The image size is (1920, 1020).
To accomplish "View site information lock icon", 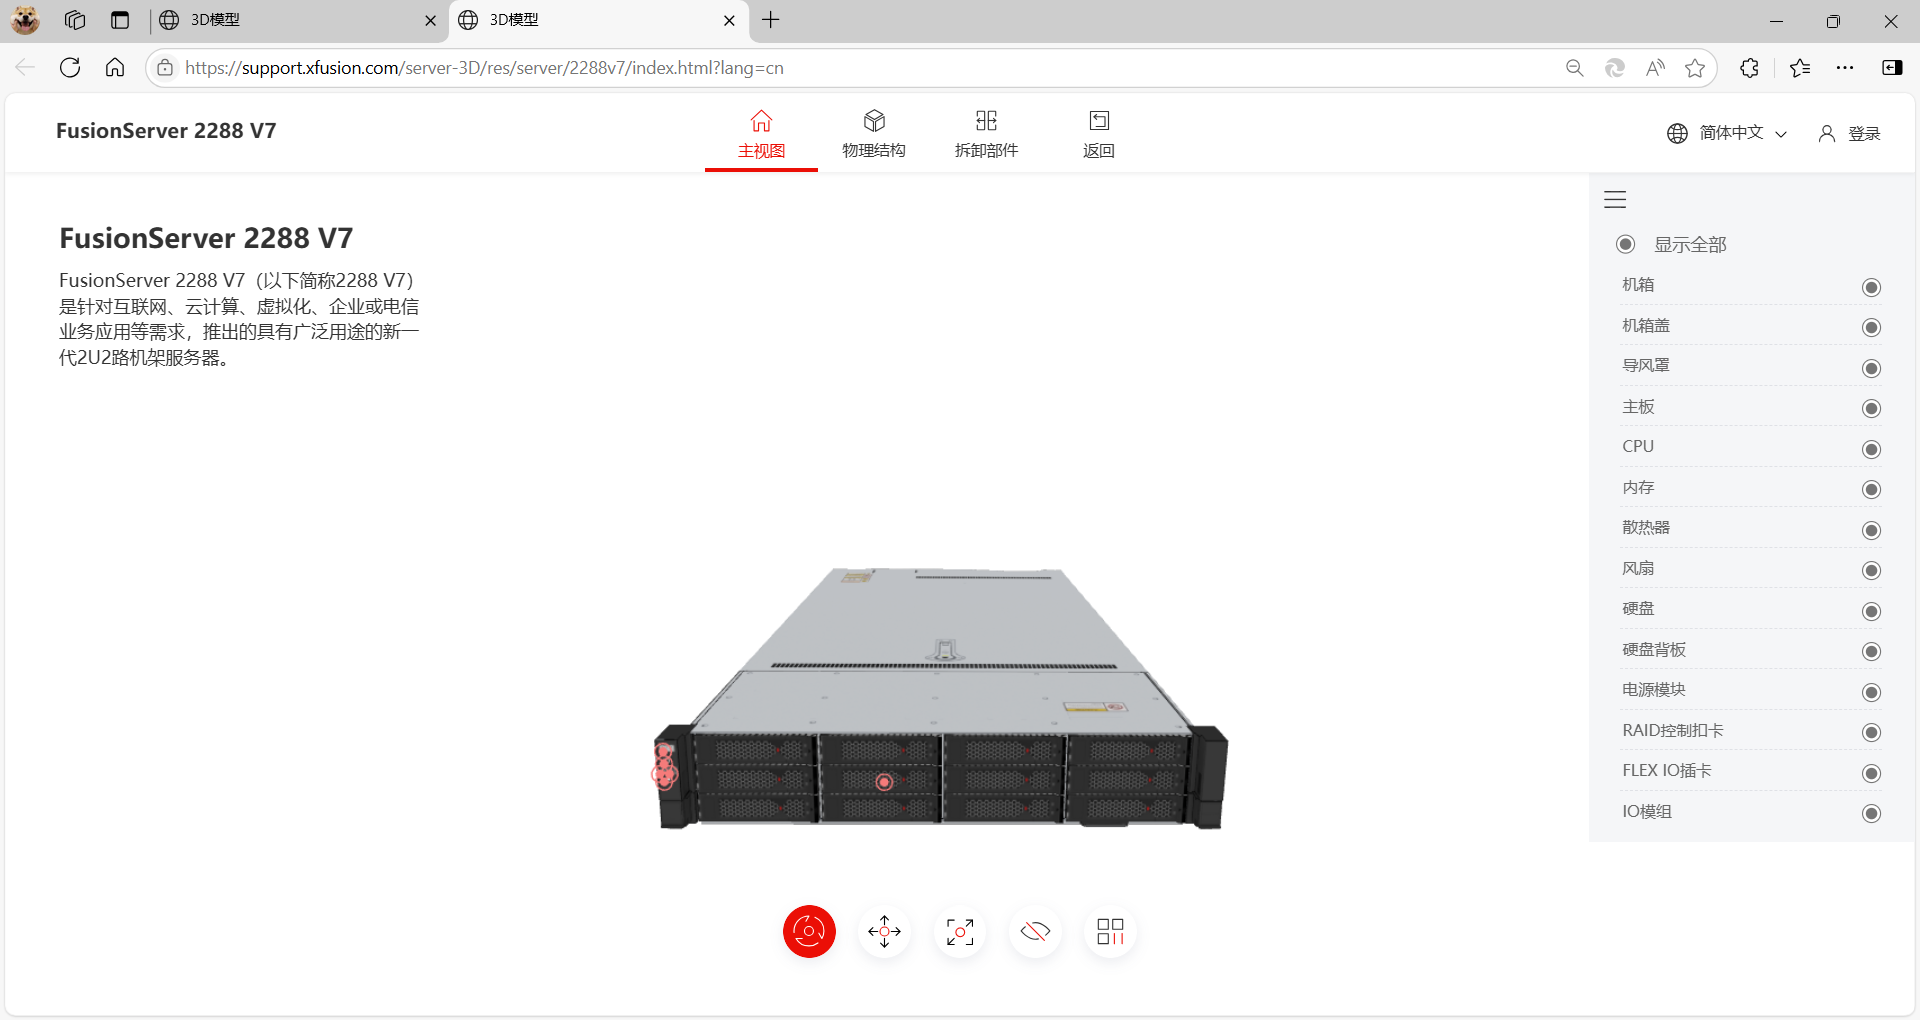I will click(165, 68).
